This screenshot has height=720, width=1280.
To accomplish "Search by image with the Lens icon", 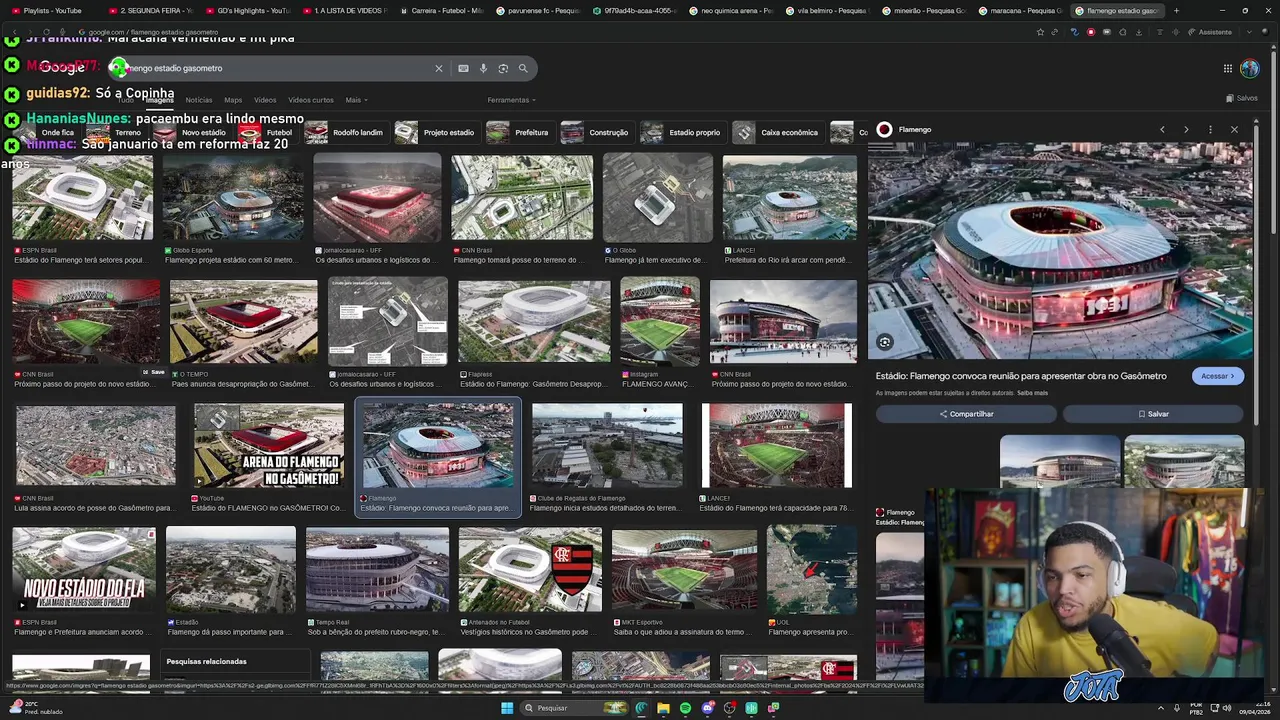I will (x=503, y=68).
